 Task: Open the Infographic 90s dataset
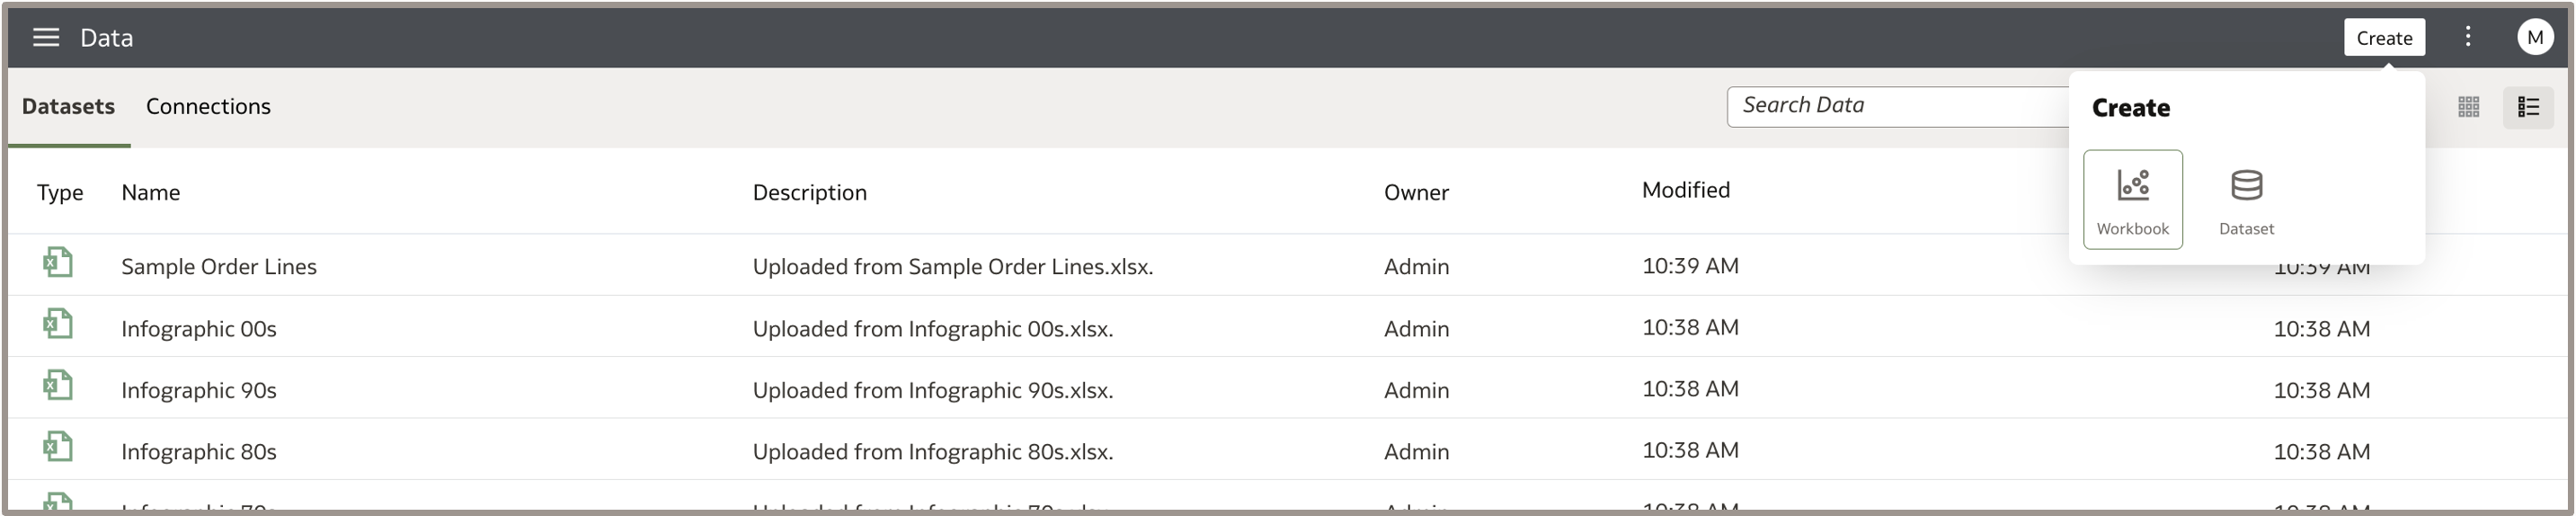point(199,390)
